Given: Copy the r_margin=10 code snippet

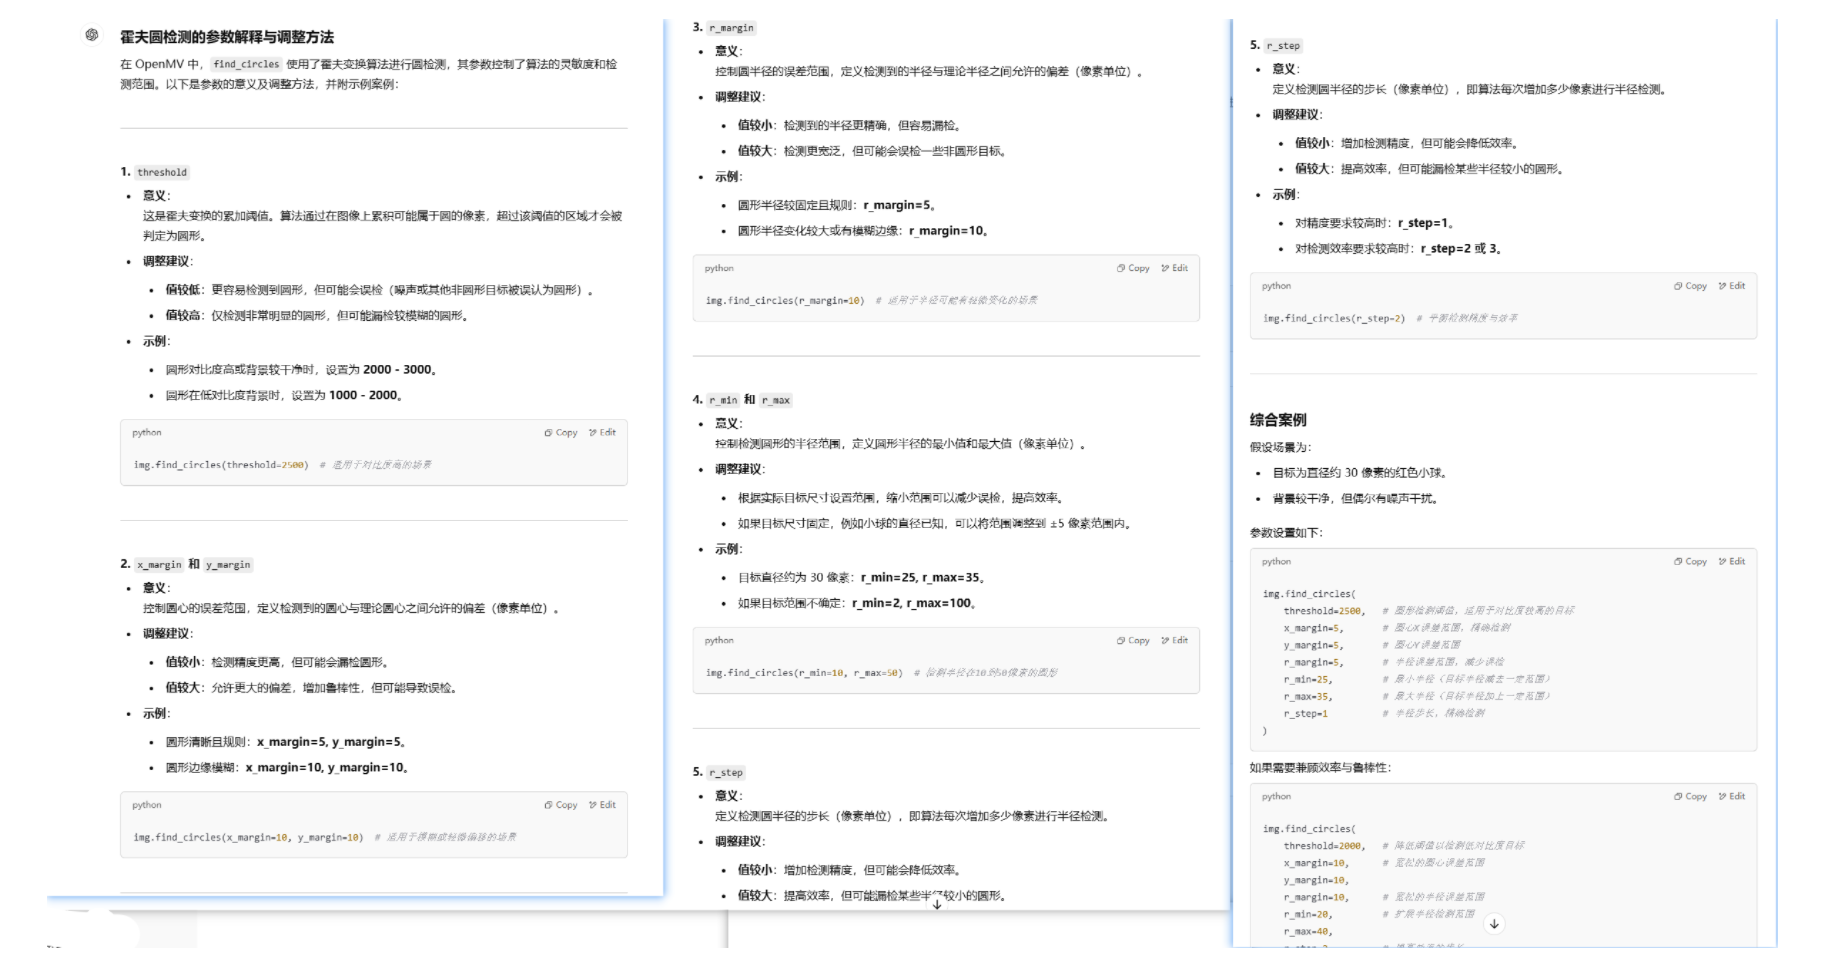Looking at the screenshot, I should click(1133, 268).
